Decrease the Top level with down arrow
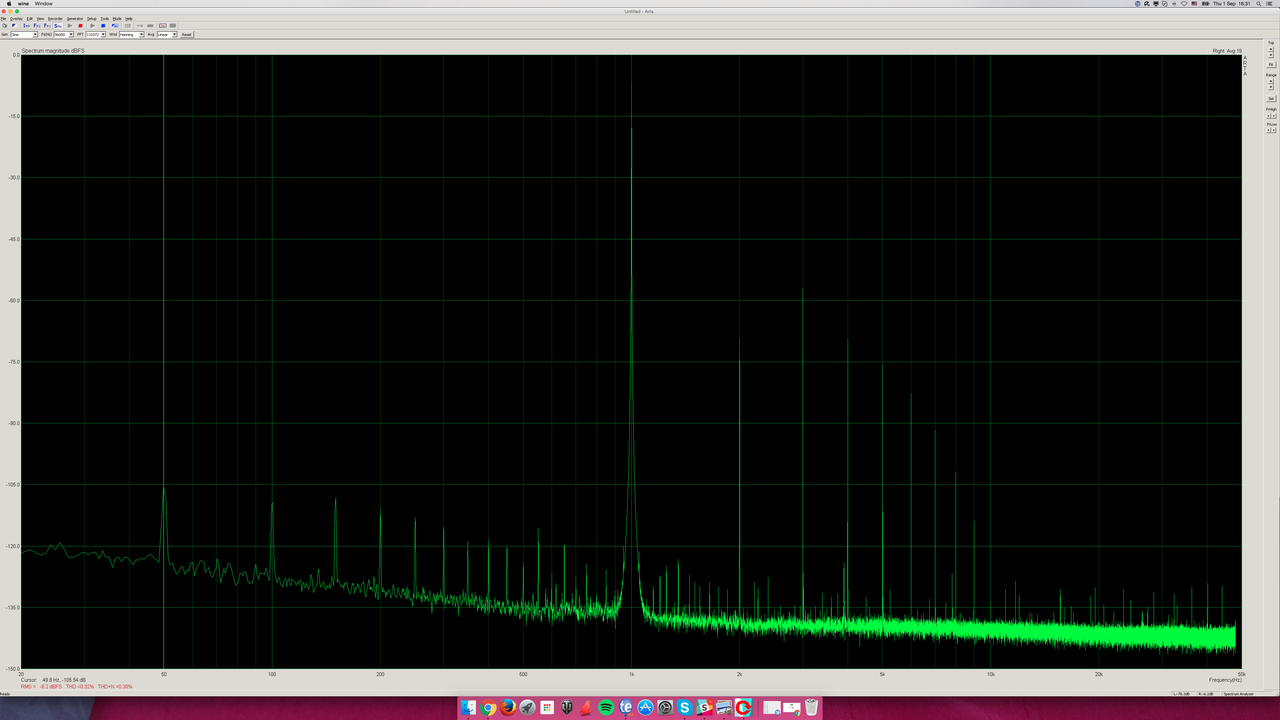The height and width of the screenshot is (720, 1280). pos(1271,55)
